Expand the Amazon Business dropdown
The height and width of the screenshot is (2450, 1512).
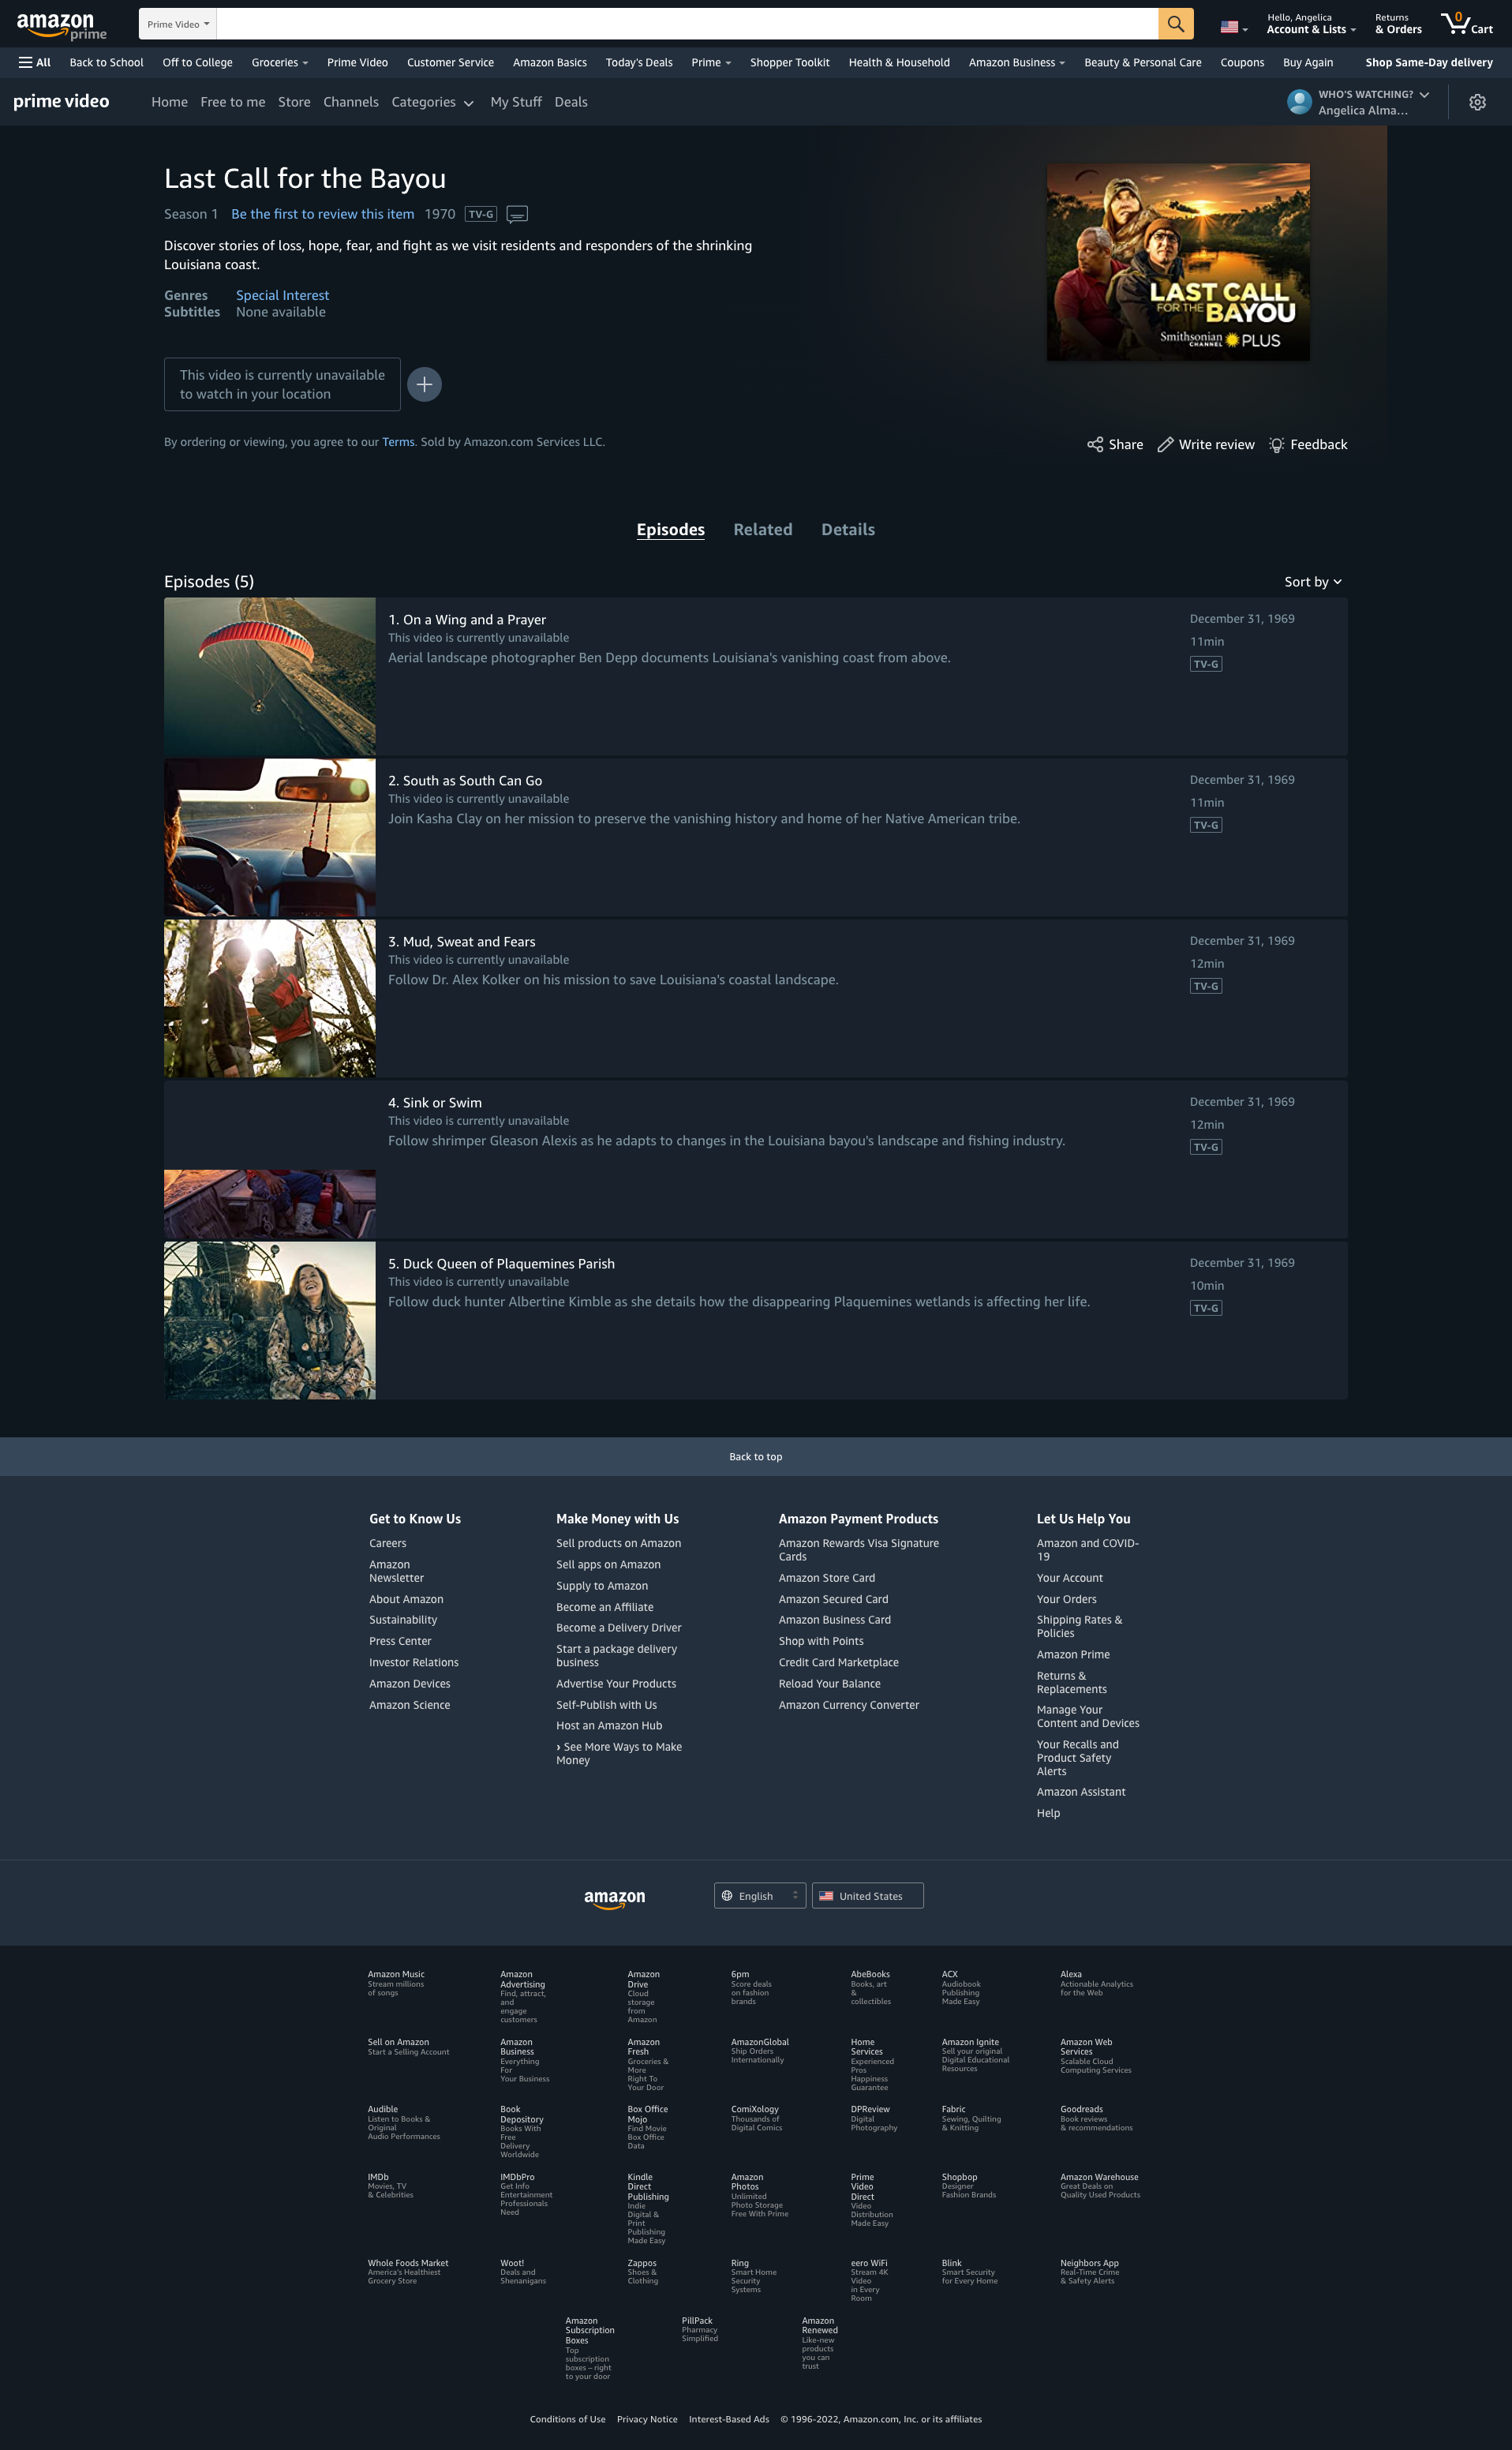1016,62
